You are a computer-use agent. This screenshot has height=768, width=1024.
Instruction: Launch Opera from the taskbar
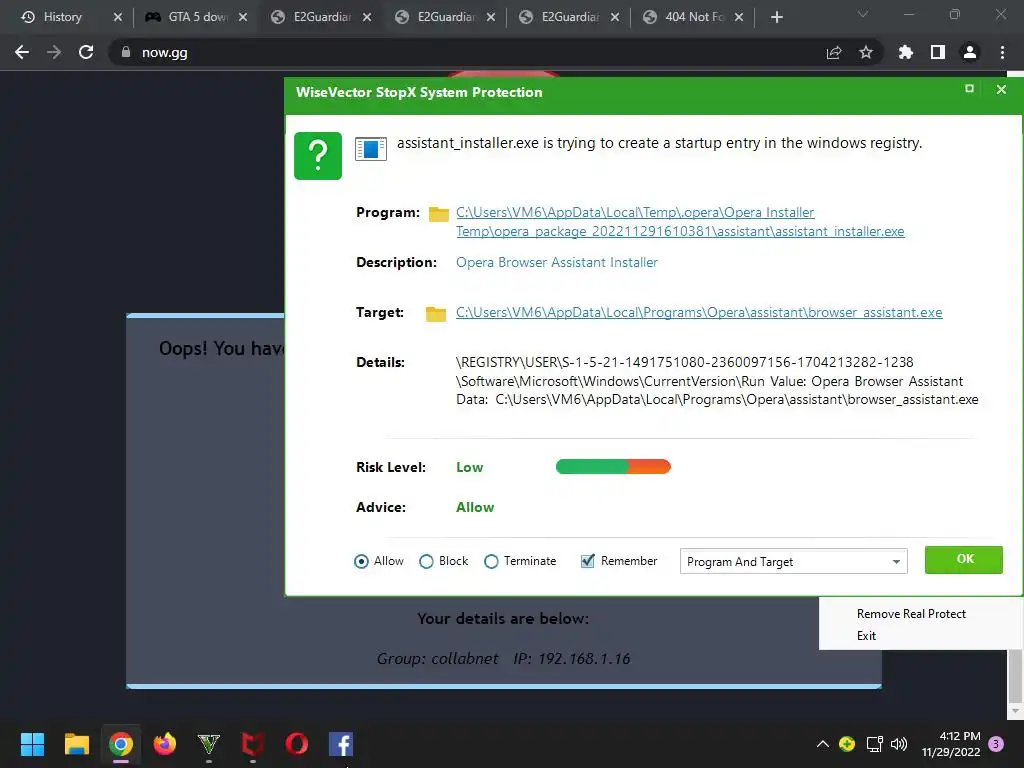pyautogui.click(x=296, y=744)
